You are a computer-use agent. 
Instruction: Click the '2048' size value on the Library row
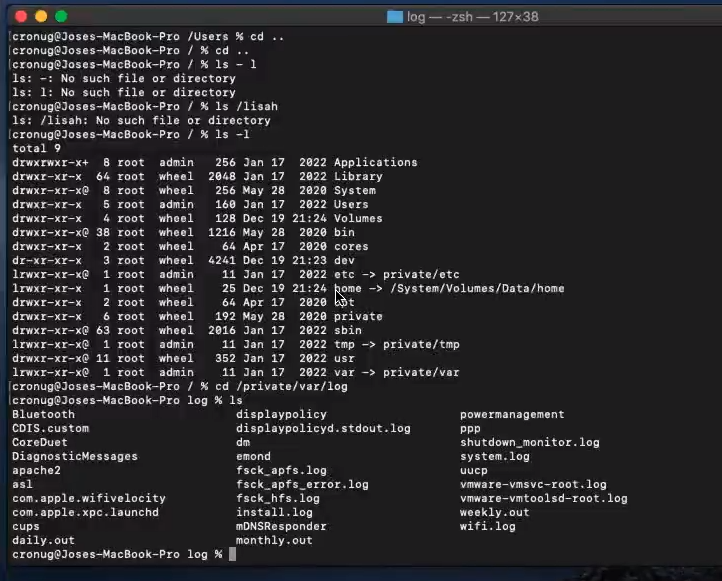click(x=221, y=176)
